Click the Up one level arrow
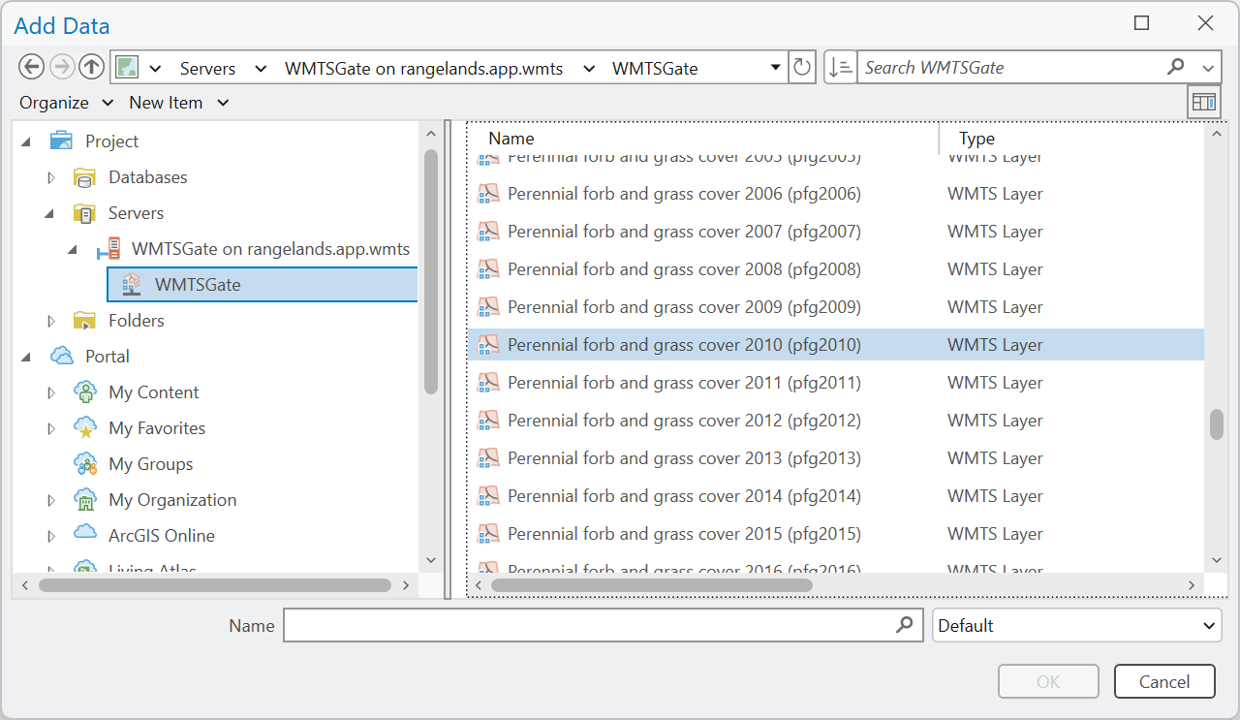The width and height of the screenshot is (1240, 720). point(91,67)
